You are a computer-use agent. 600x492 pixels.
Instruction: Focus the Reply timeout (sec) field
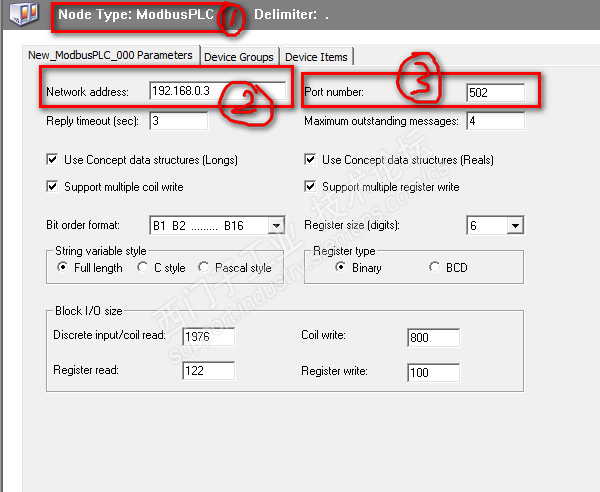pyautogui.click(x=178, y=121)
